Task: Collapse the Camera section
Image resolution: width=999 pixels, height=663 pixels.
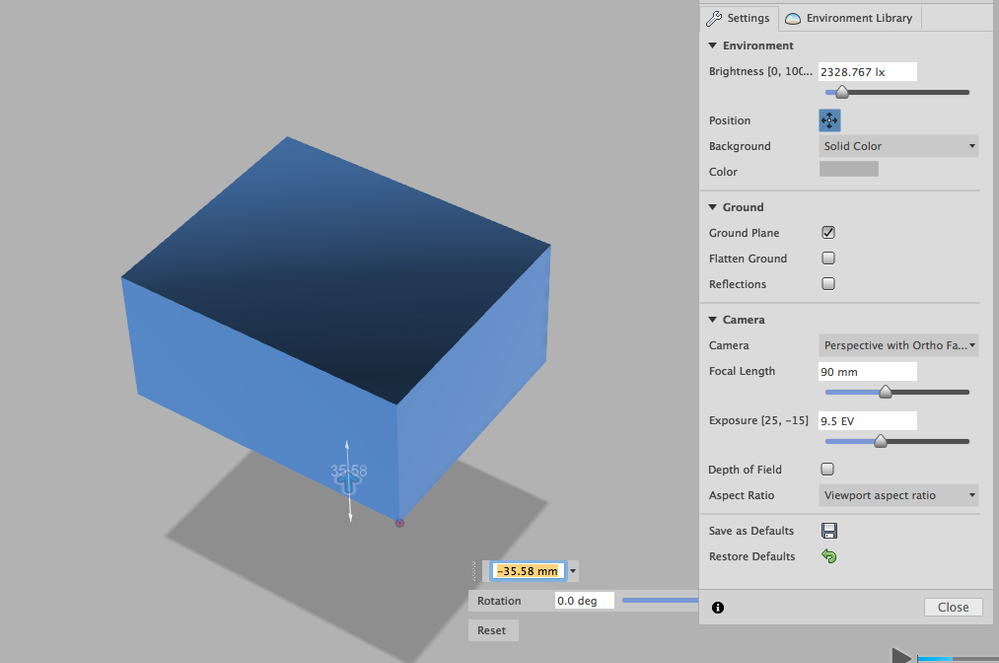Action: tap(713, 320)
